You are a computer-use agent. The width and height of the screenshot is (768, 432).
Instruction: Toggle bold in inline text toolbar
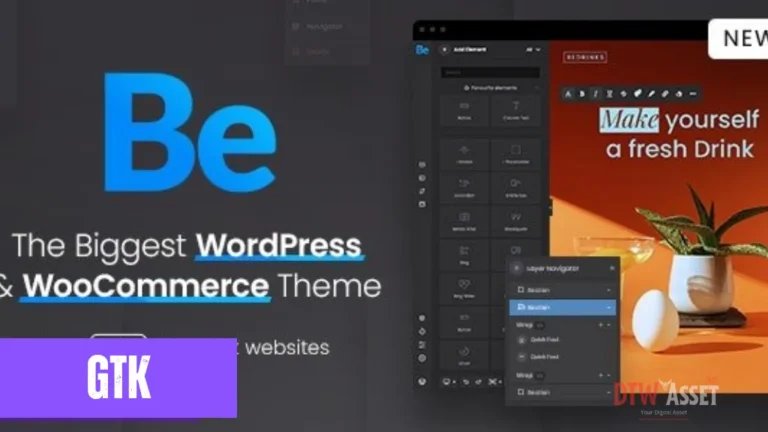tap(582, 94)
